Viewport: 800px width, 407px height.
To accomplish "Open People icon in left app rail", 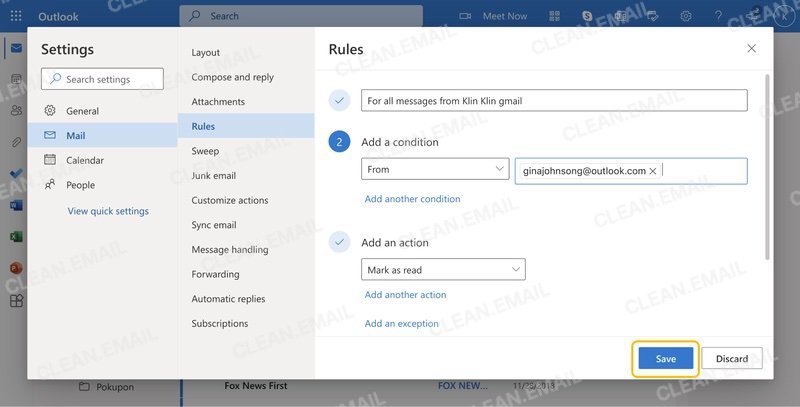I will (16, 110).
